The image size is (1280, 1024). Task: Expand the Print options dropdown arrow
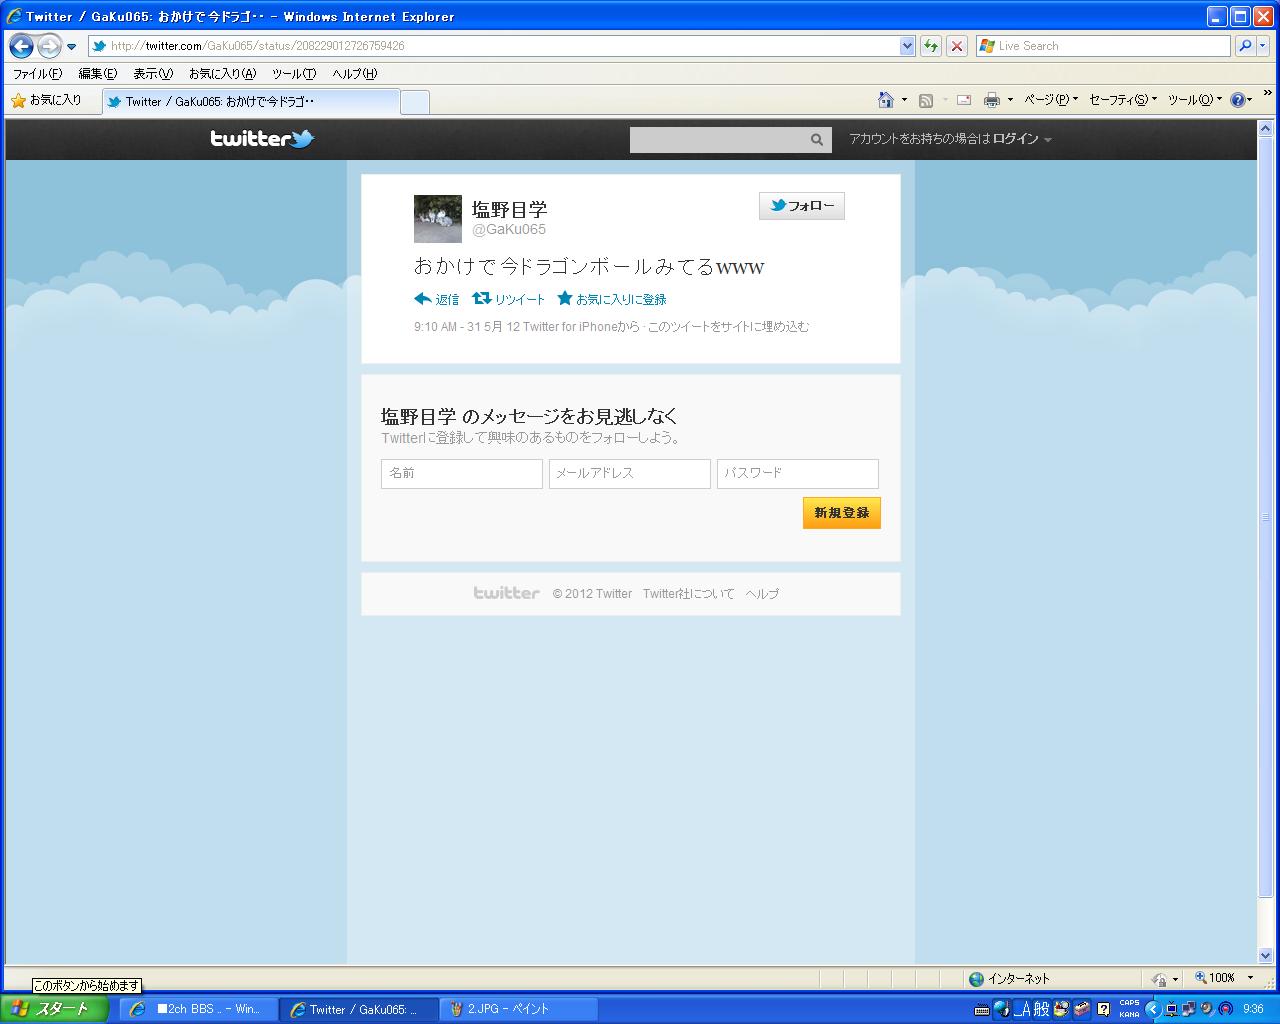(x=1010, y=100)
